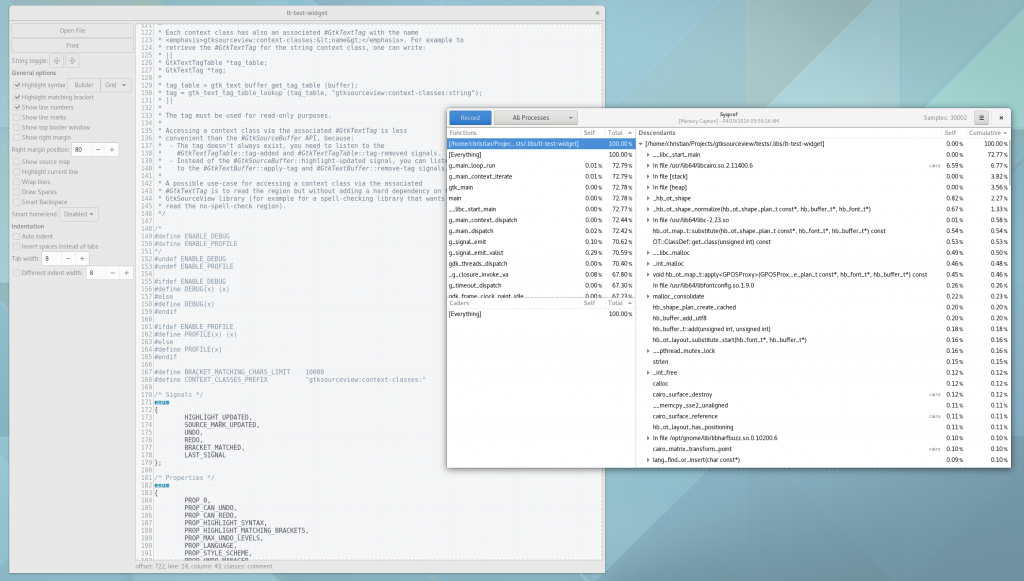Expand the libcairo.so.2.11400.6 file node
Screen dimensions: 1024x581
pyautogui.click(x=648, y=166)
